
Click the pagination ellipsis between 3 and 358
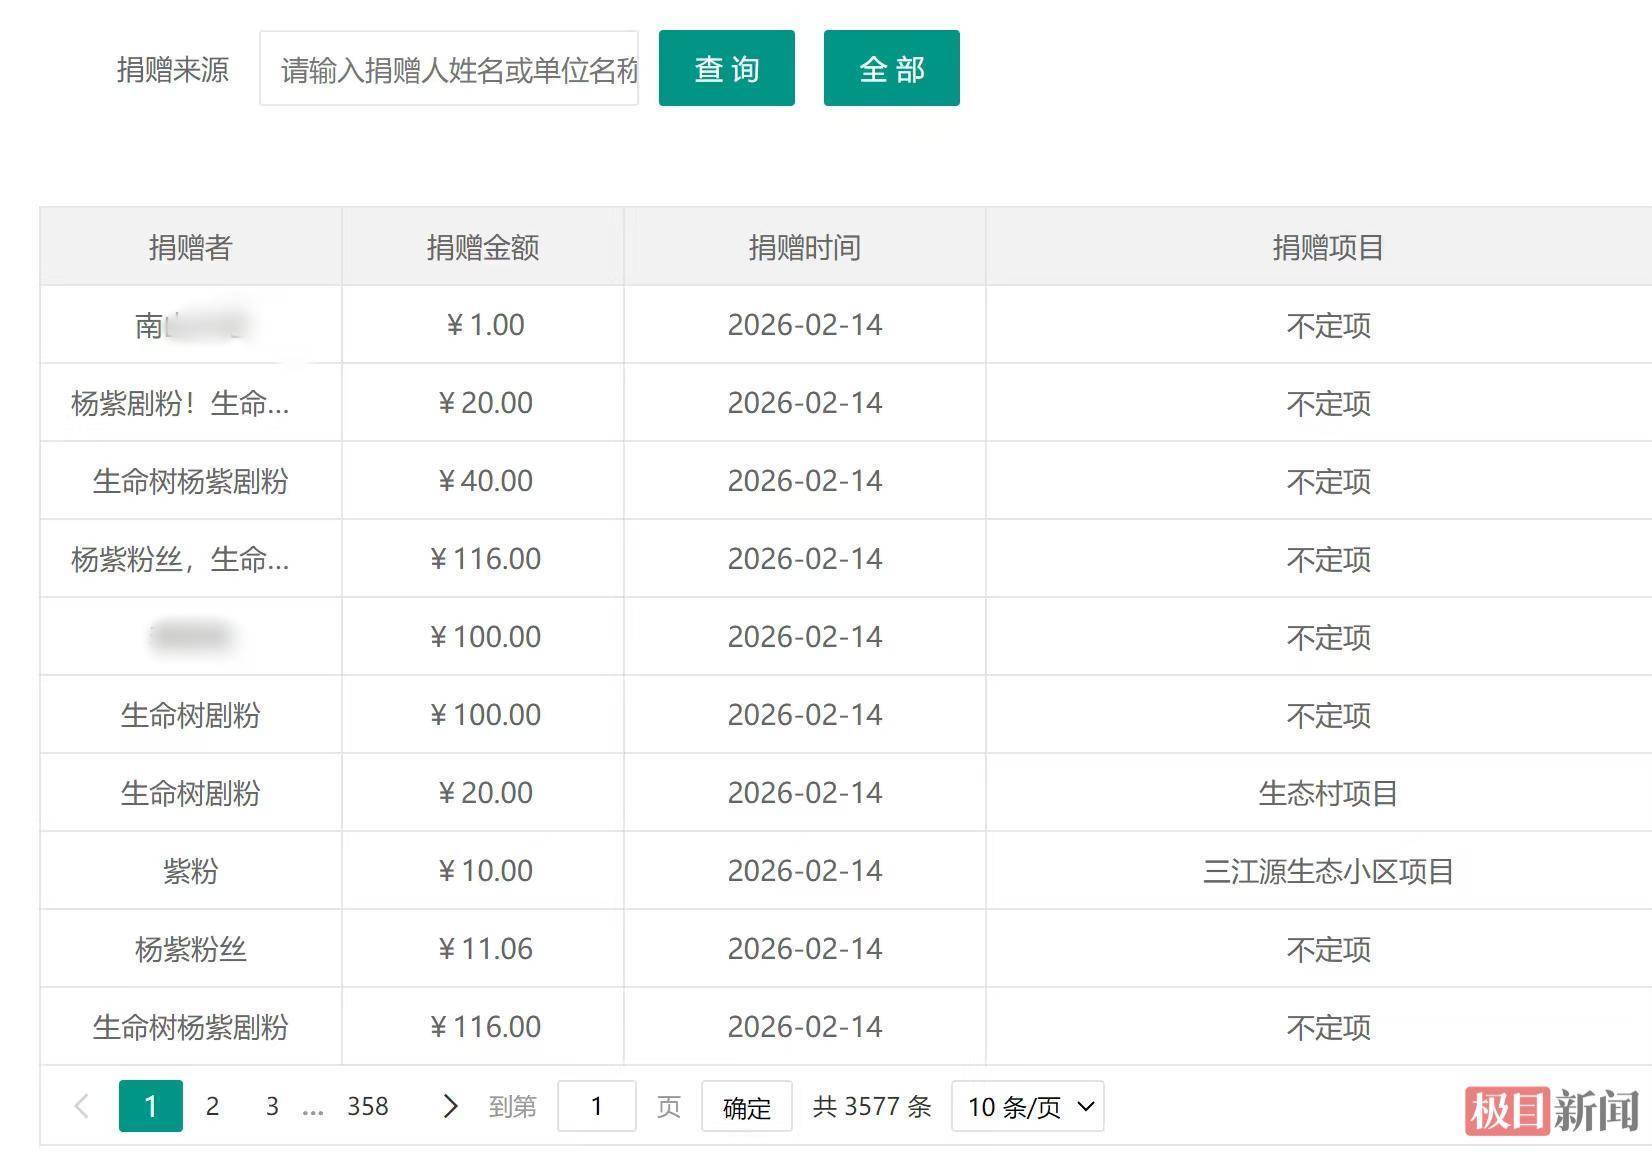point(313,1108)
